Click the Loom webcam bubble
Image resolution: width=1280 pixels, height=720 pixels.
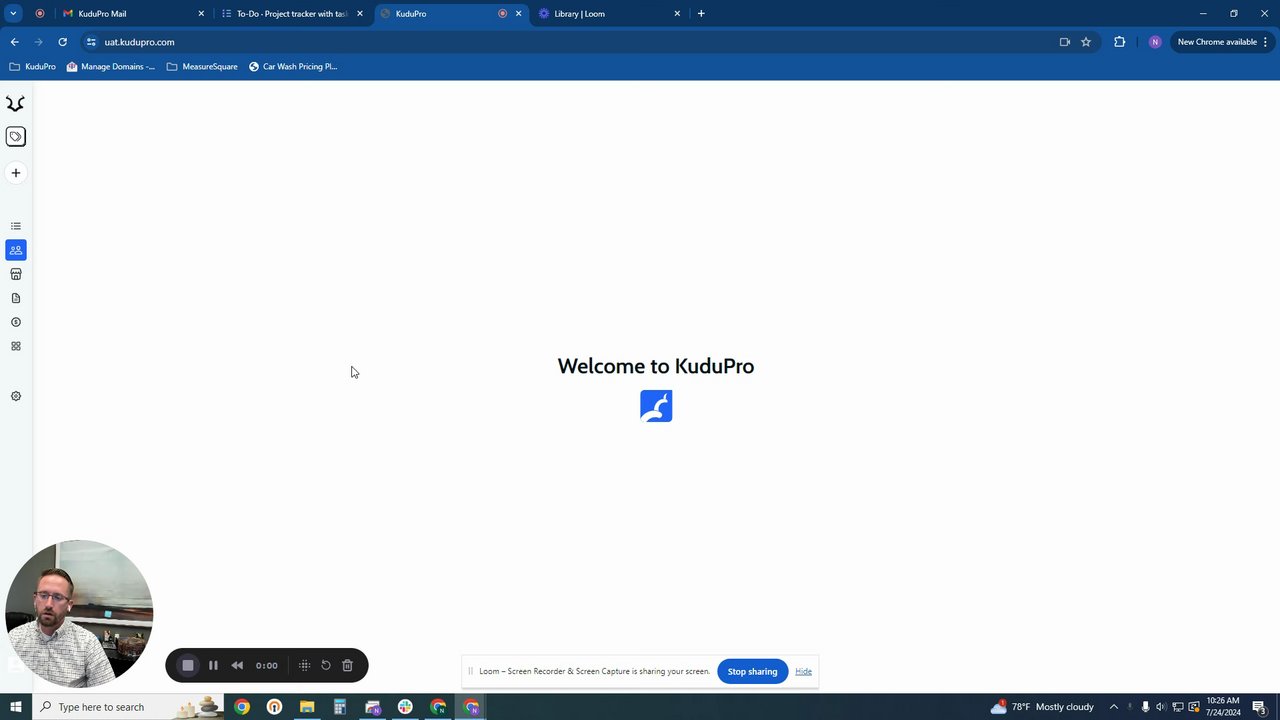coord(79,614)
